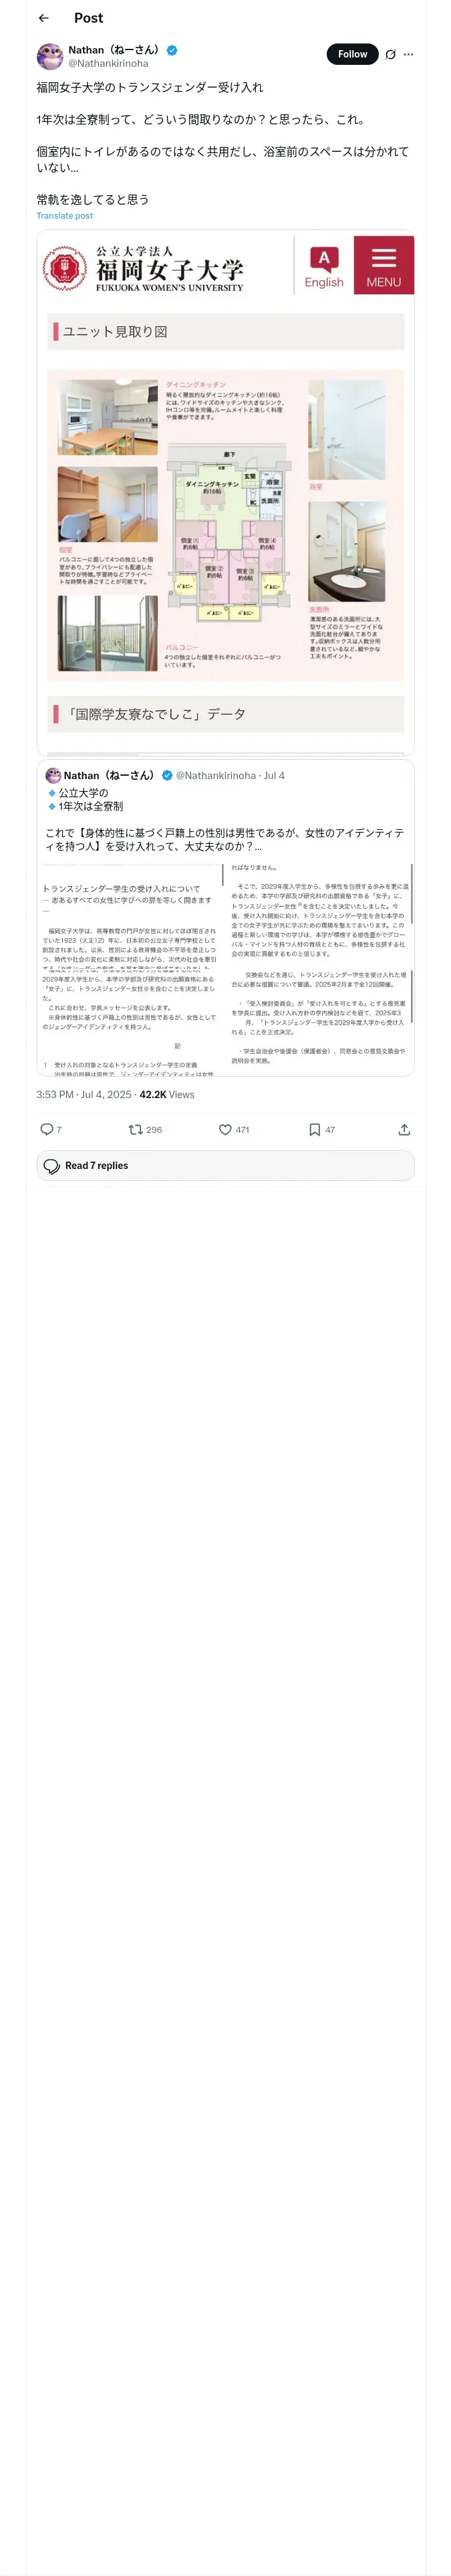Open Nathan's profile avatar
The height and width of the screenshot is (2576, 451).
50,56
